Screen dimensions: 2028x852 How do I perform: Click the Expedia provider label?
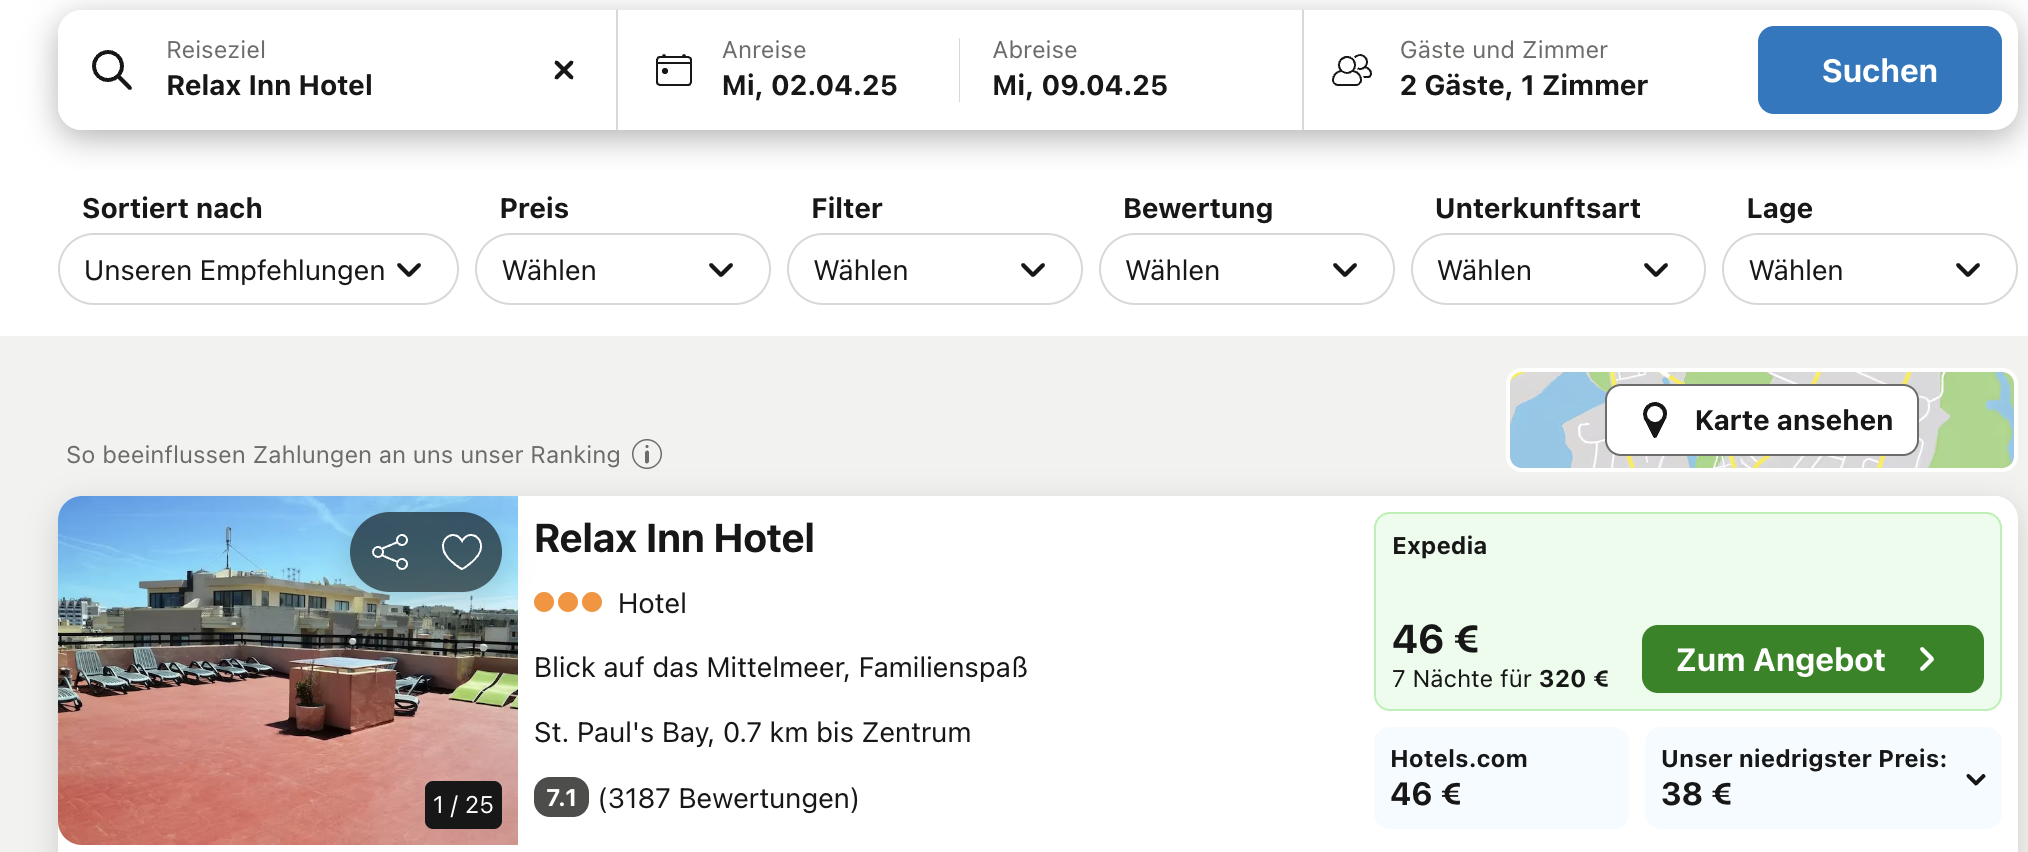coord(1439,546)
